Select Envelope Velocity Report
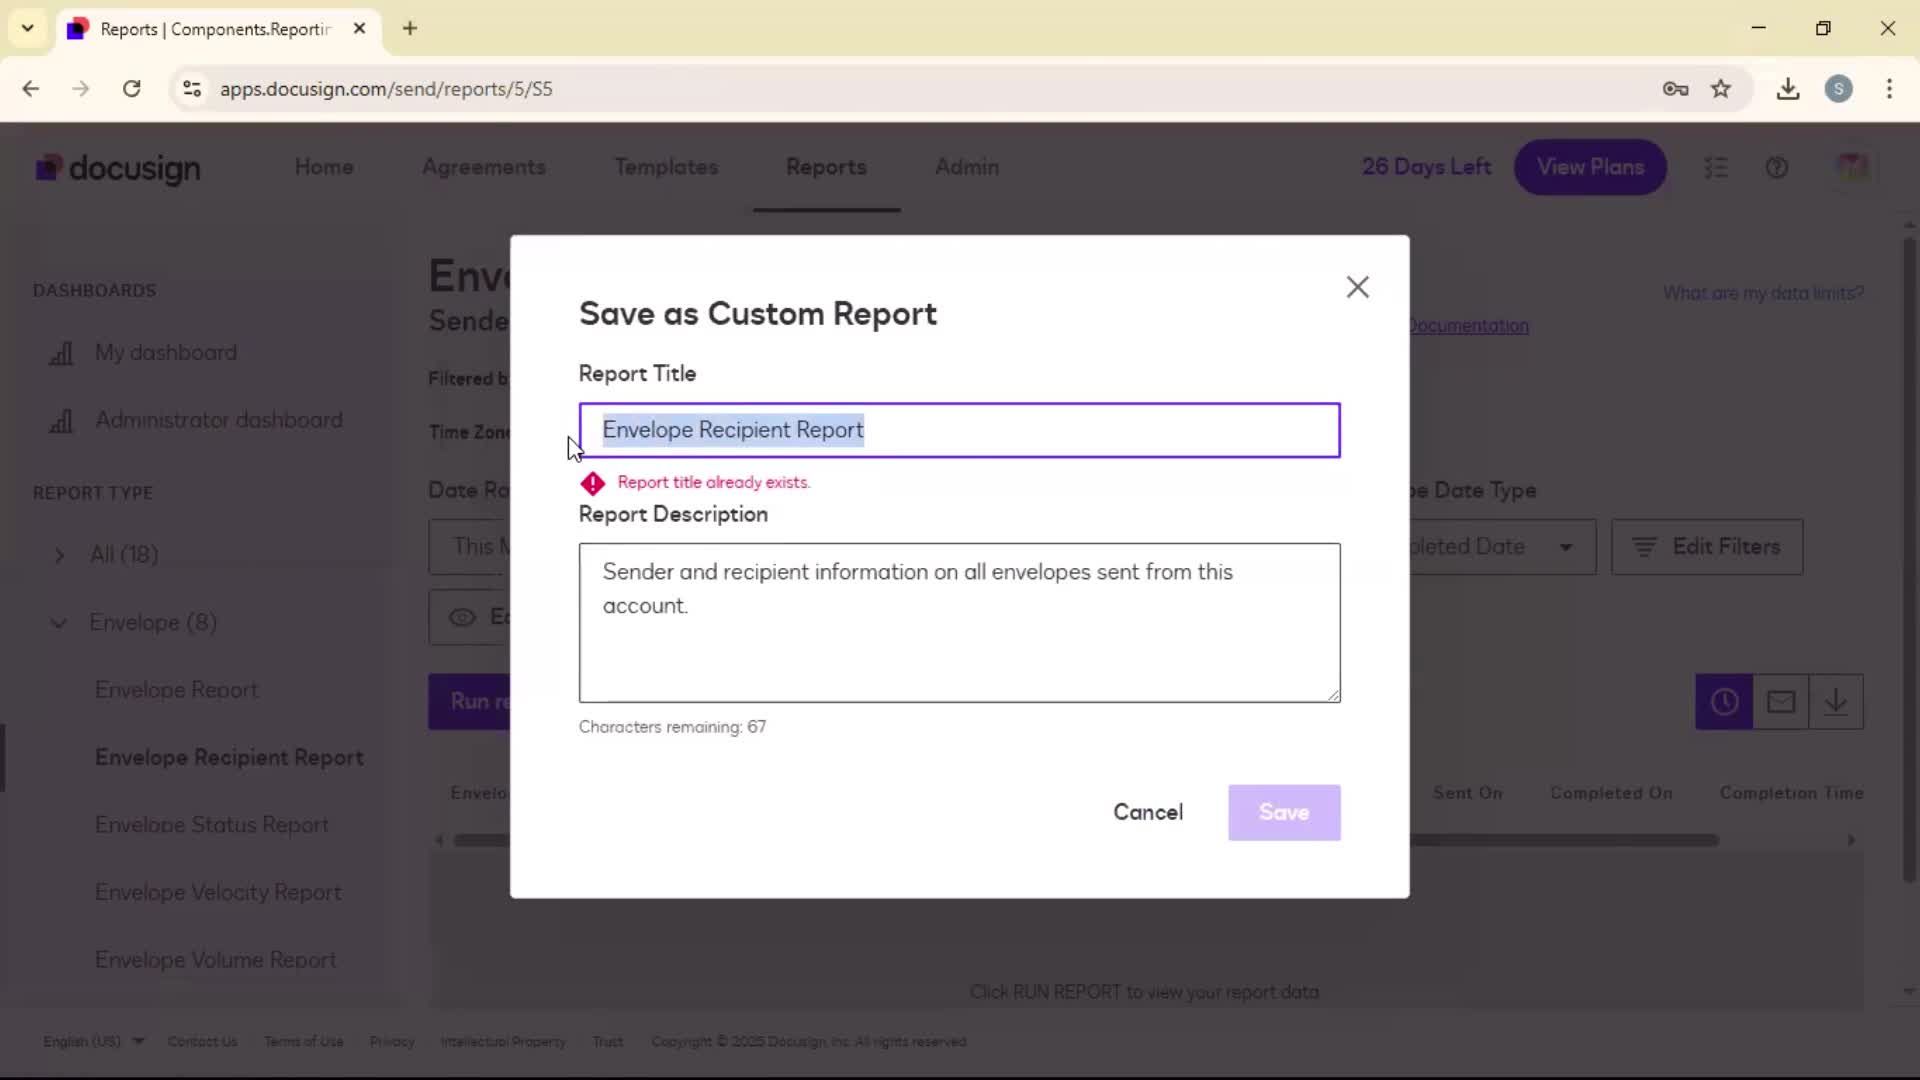The image size is (1920, 1080). [218, 892]
